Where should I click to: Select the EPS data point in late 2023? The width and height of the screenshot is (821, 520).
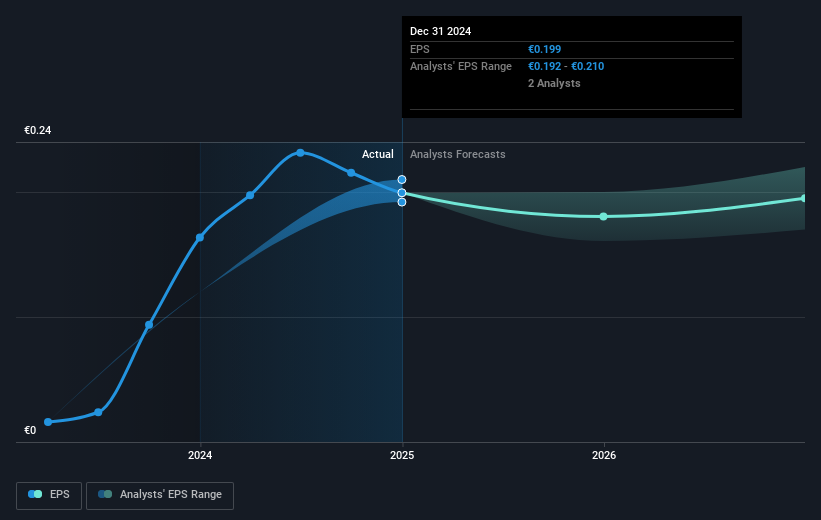[x=149, y=325]
